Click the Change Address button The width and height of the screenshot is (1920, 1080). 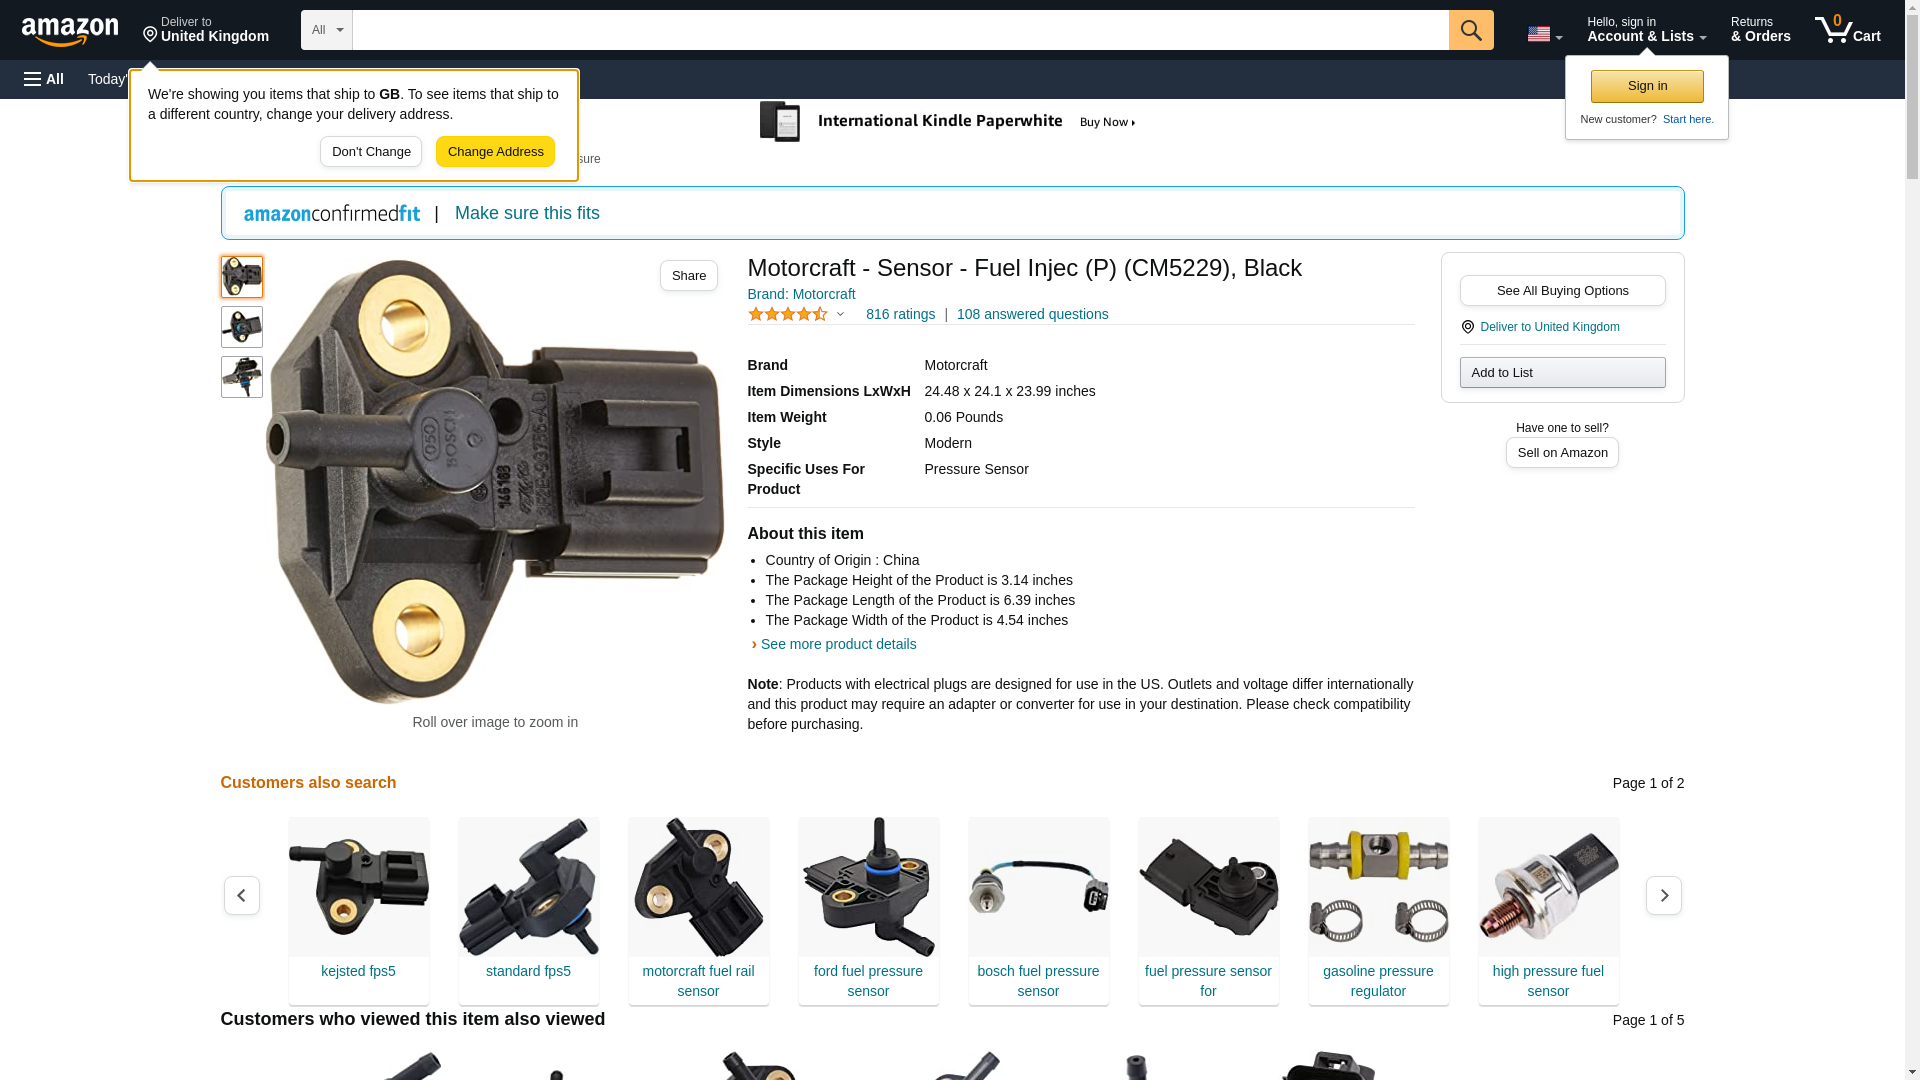[495, 152]
